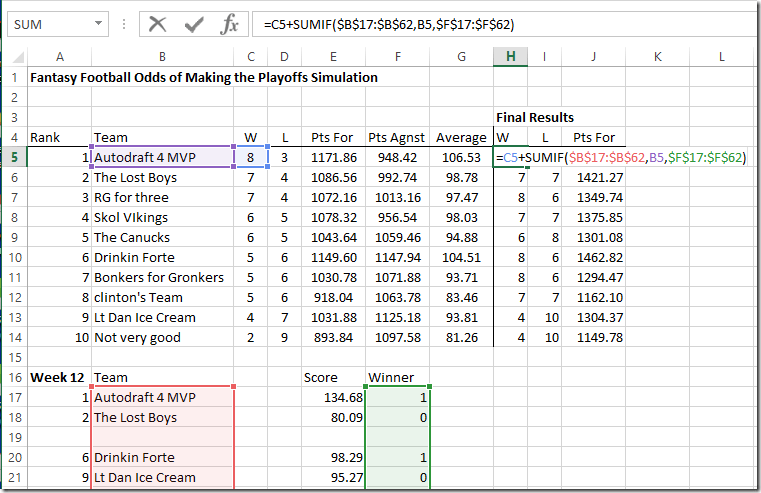This screenshot has height=493, width=761.
Task: Open the Name Box dropdown arrow
Action: point(98,24)
